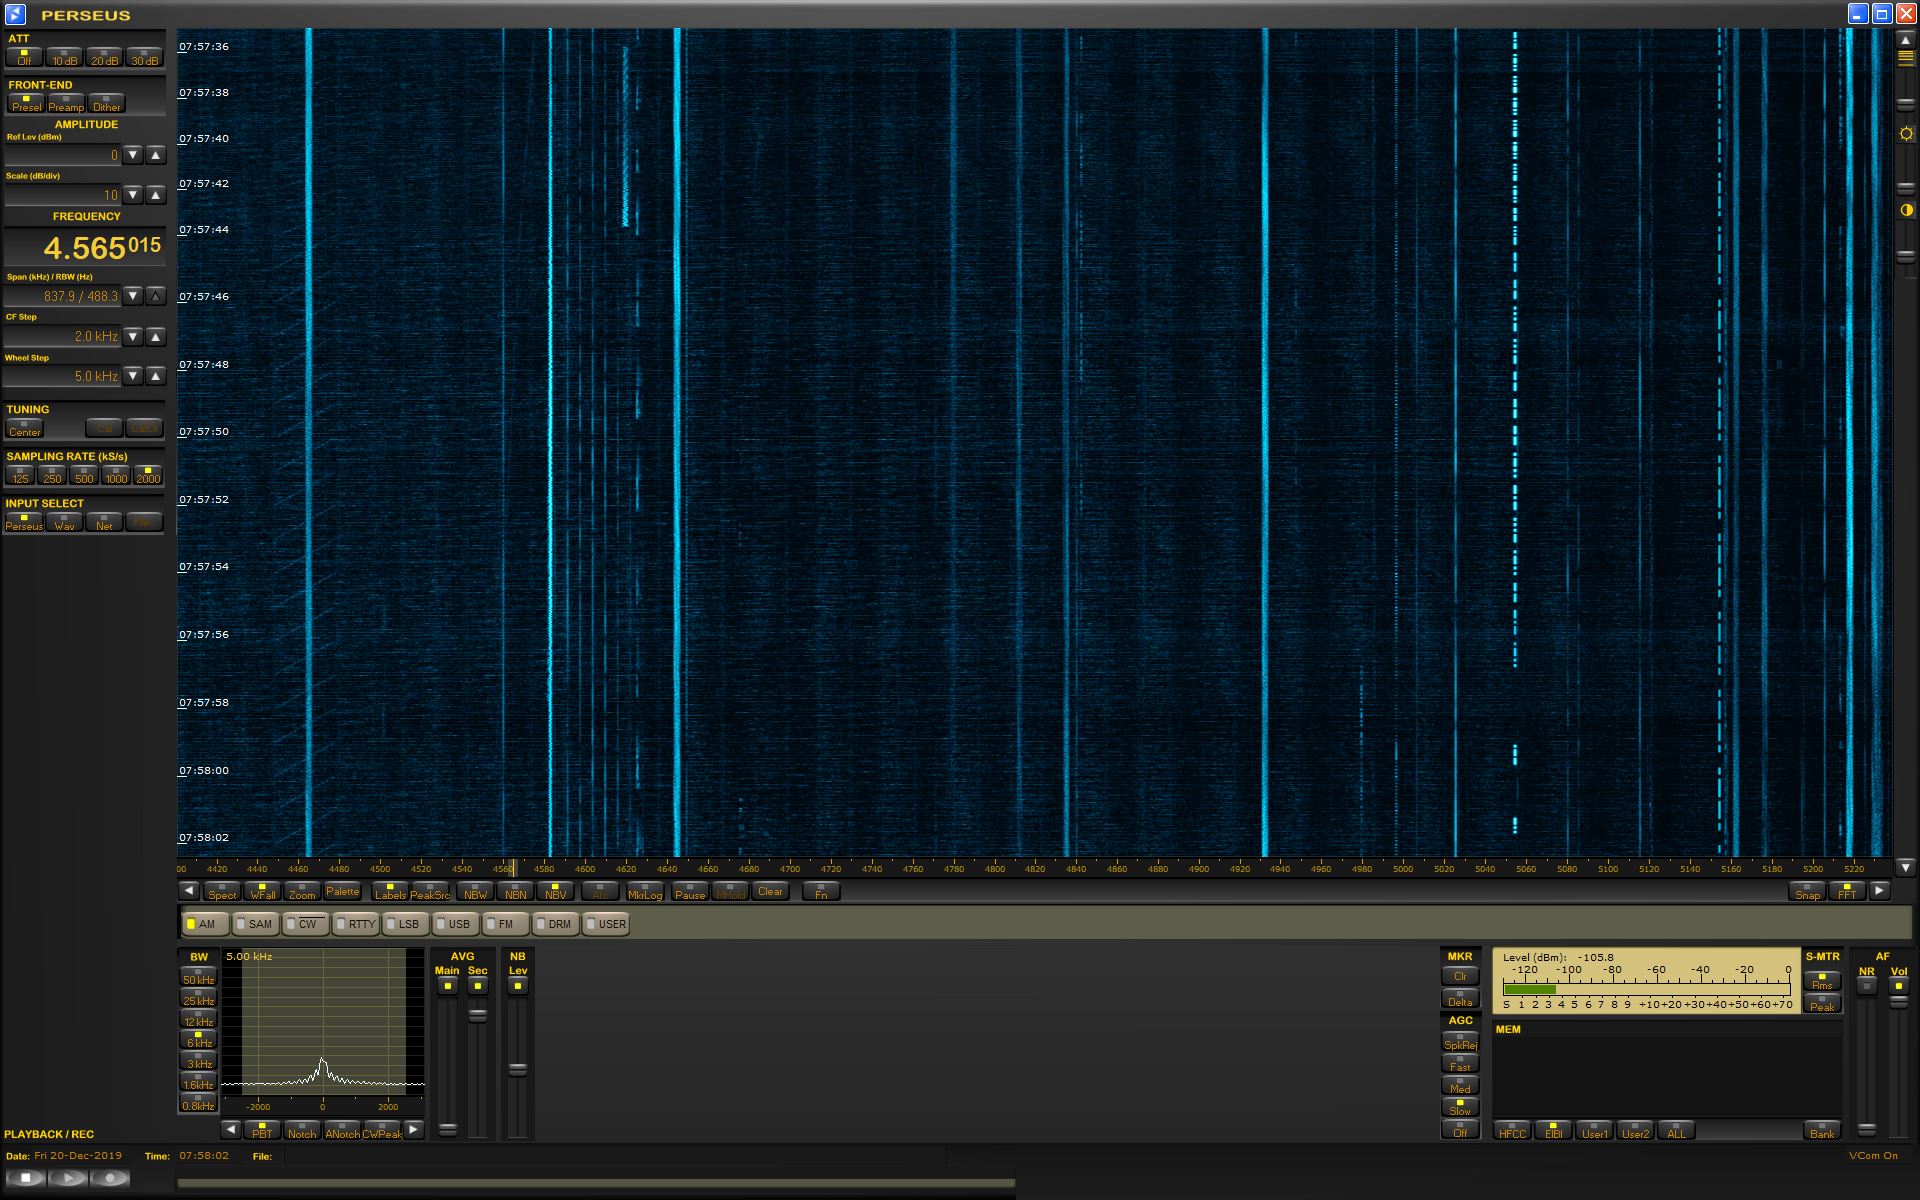Toggle the Preamp front-end option

66,104
